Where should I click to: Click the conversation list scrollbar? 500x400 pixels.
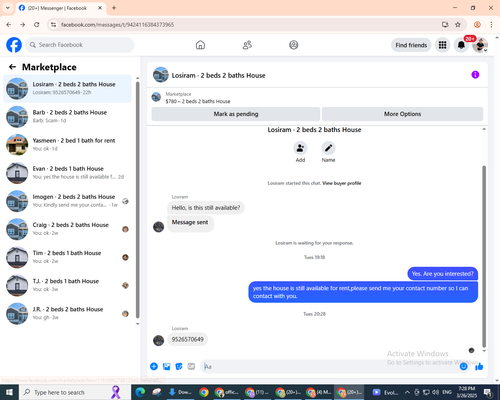pyautogui.click(x=137, y=200)
